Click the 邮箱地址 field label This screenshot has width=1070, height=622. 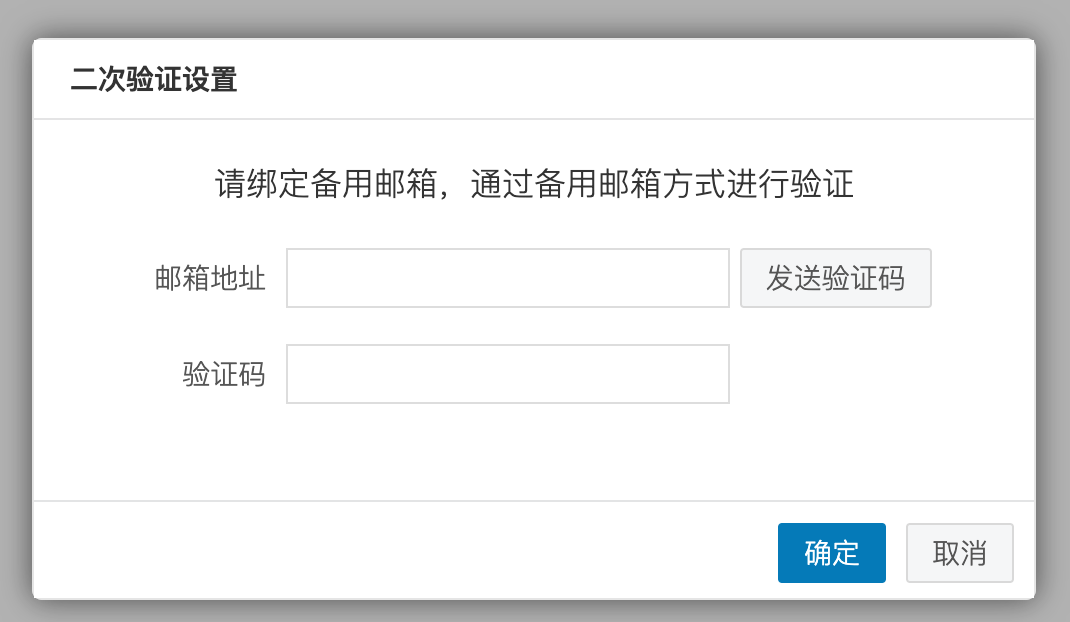pos(210,278)
